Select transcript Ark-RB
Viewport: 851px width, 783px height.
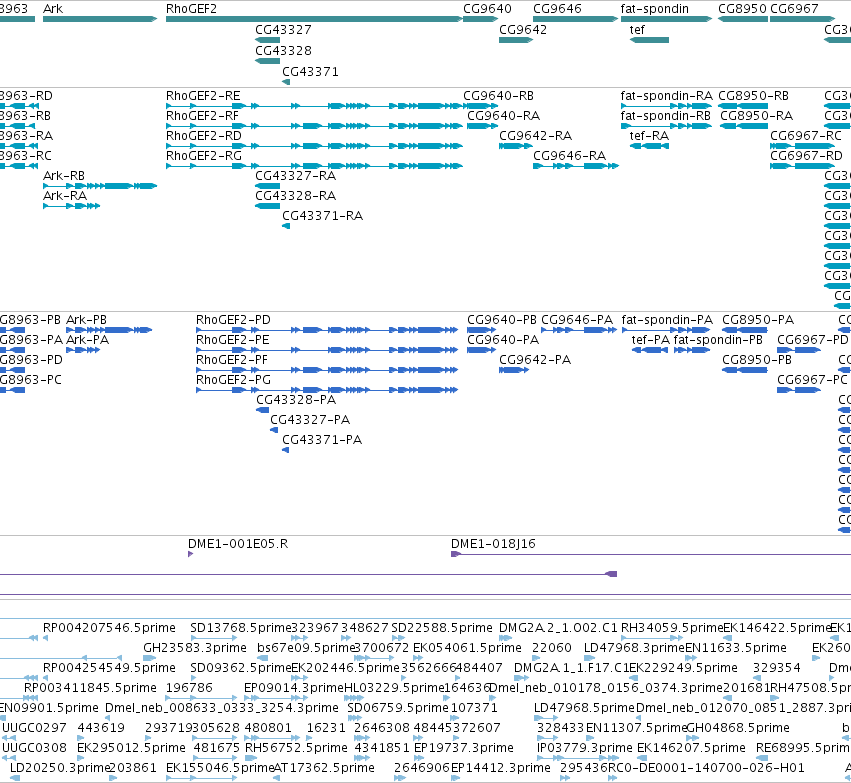coord(64,176)
